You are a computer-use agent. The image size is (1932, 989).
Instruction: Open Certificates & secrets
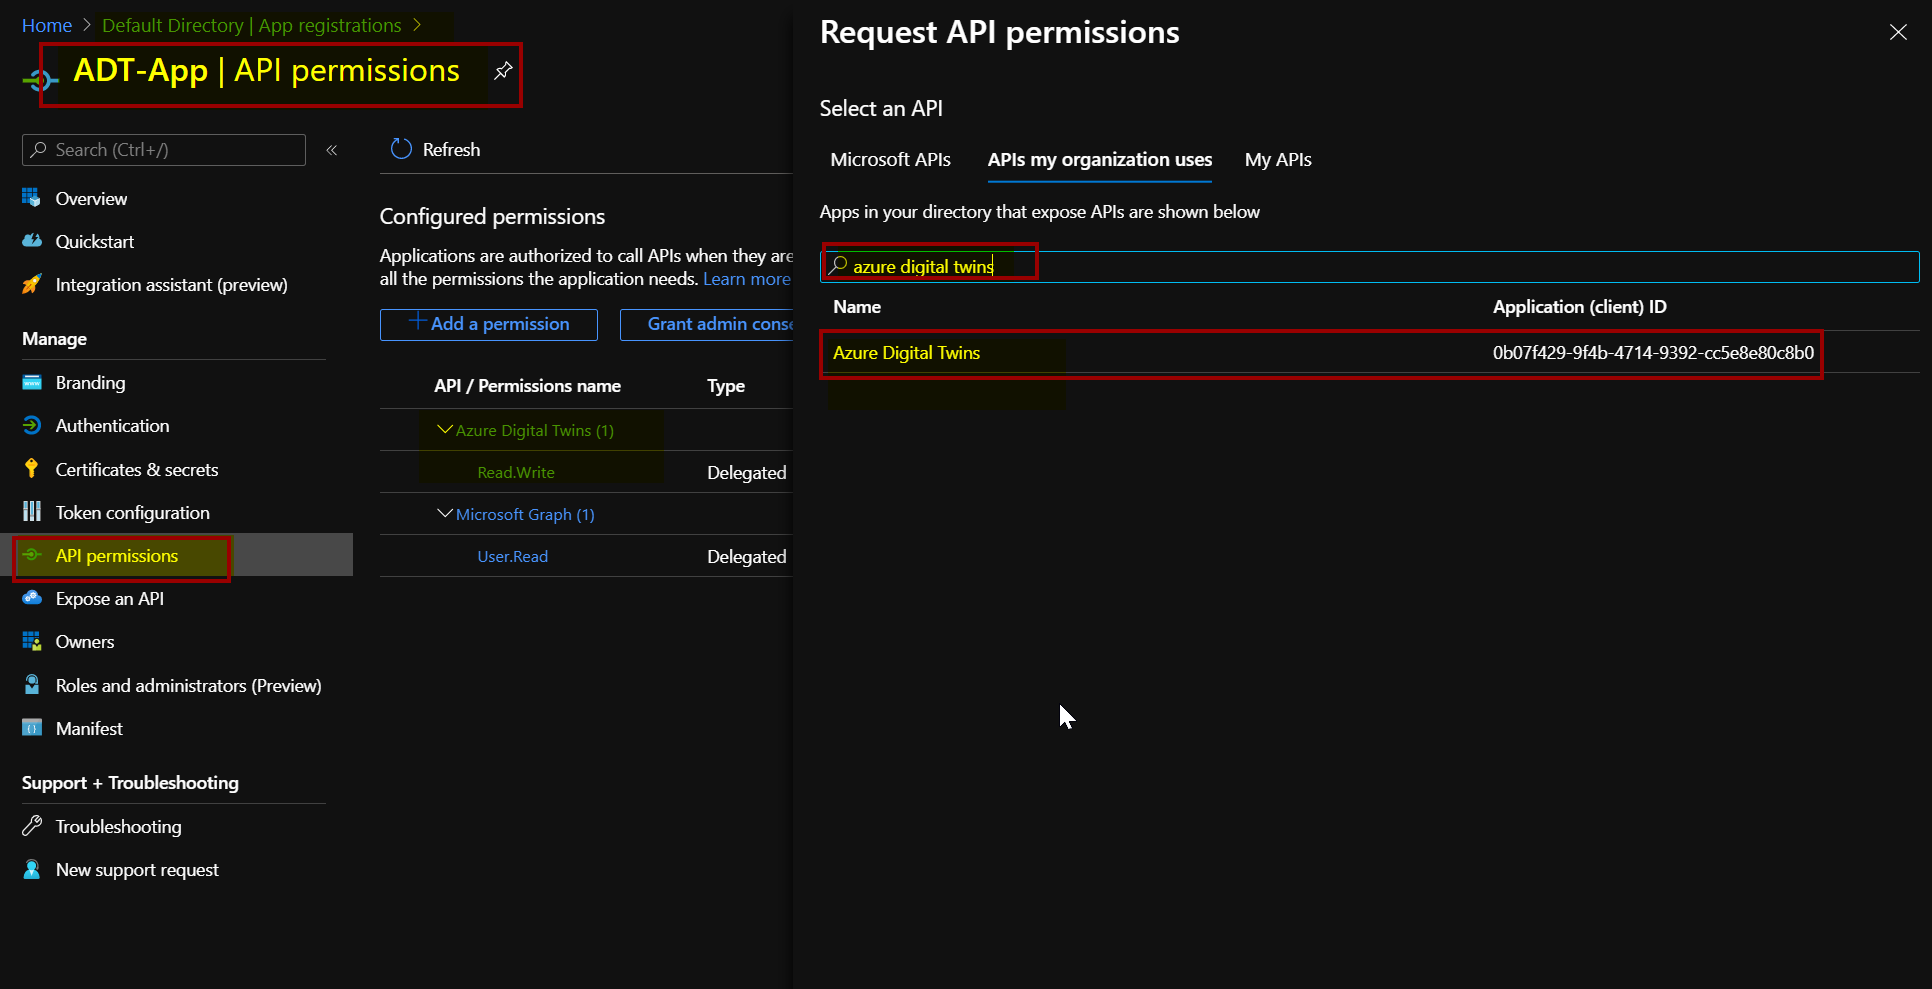(x=136, y=469)
